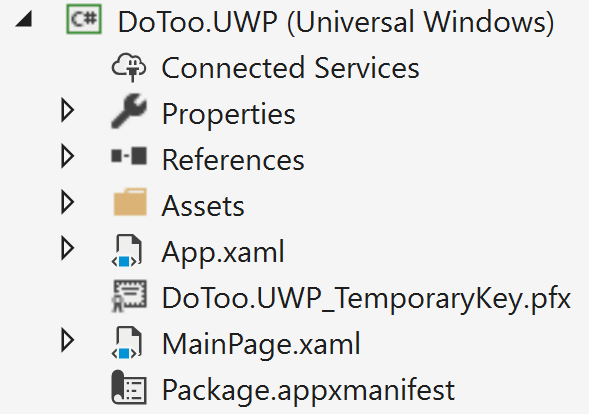The image size is (589, 414).
Task: Click the certificate icon for TemporaryKey.pfx
Action: (129, 296)
